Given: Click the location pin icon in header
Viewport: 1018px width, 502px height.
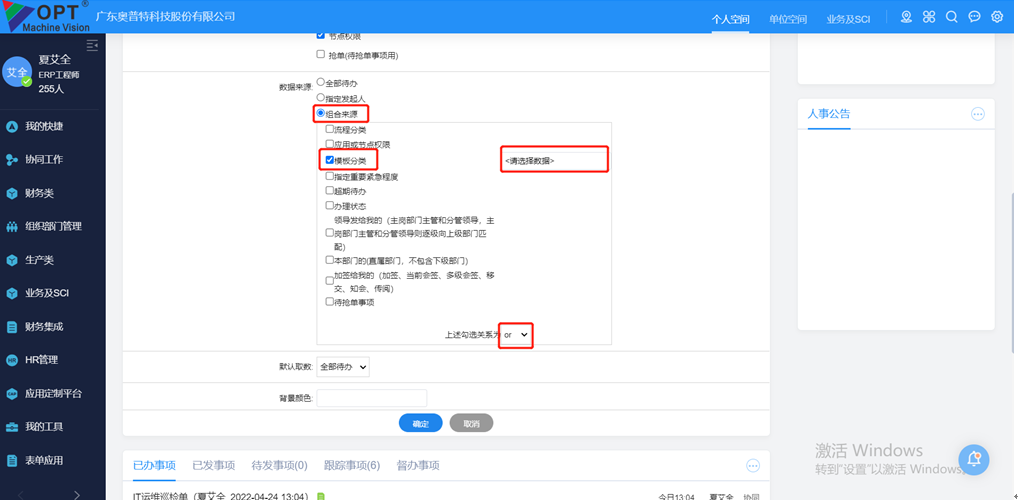Looking at the screenshot, I should 906,17.
